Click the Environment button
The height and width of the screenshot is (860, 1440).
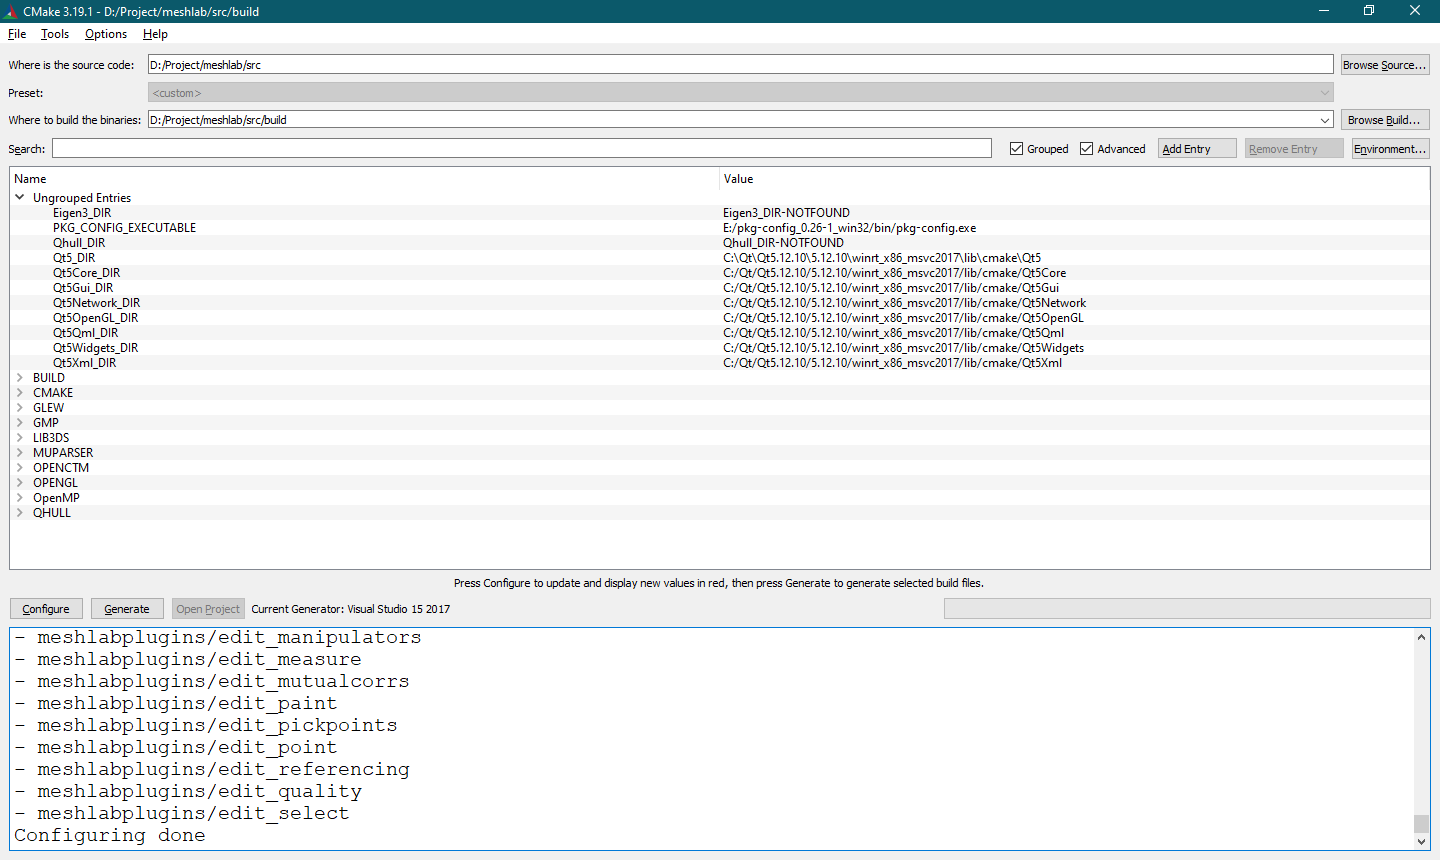tap(1390, 148)
